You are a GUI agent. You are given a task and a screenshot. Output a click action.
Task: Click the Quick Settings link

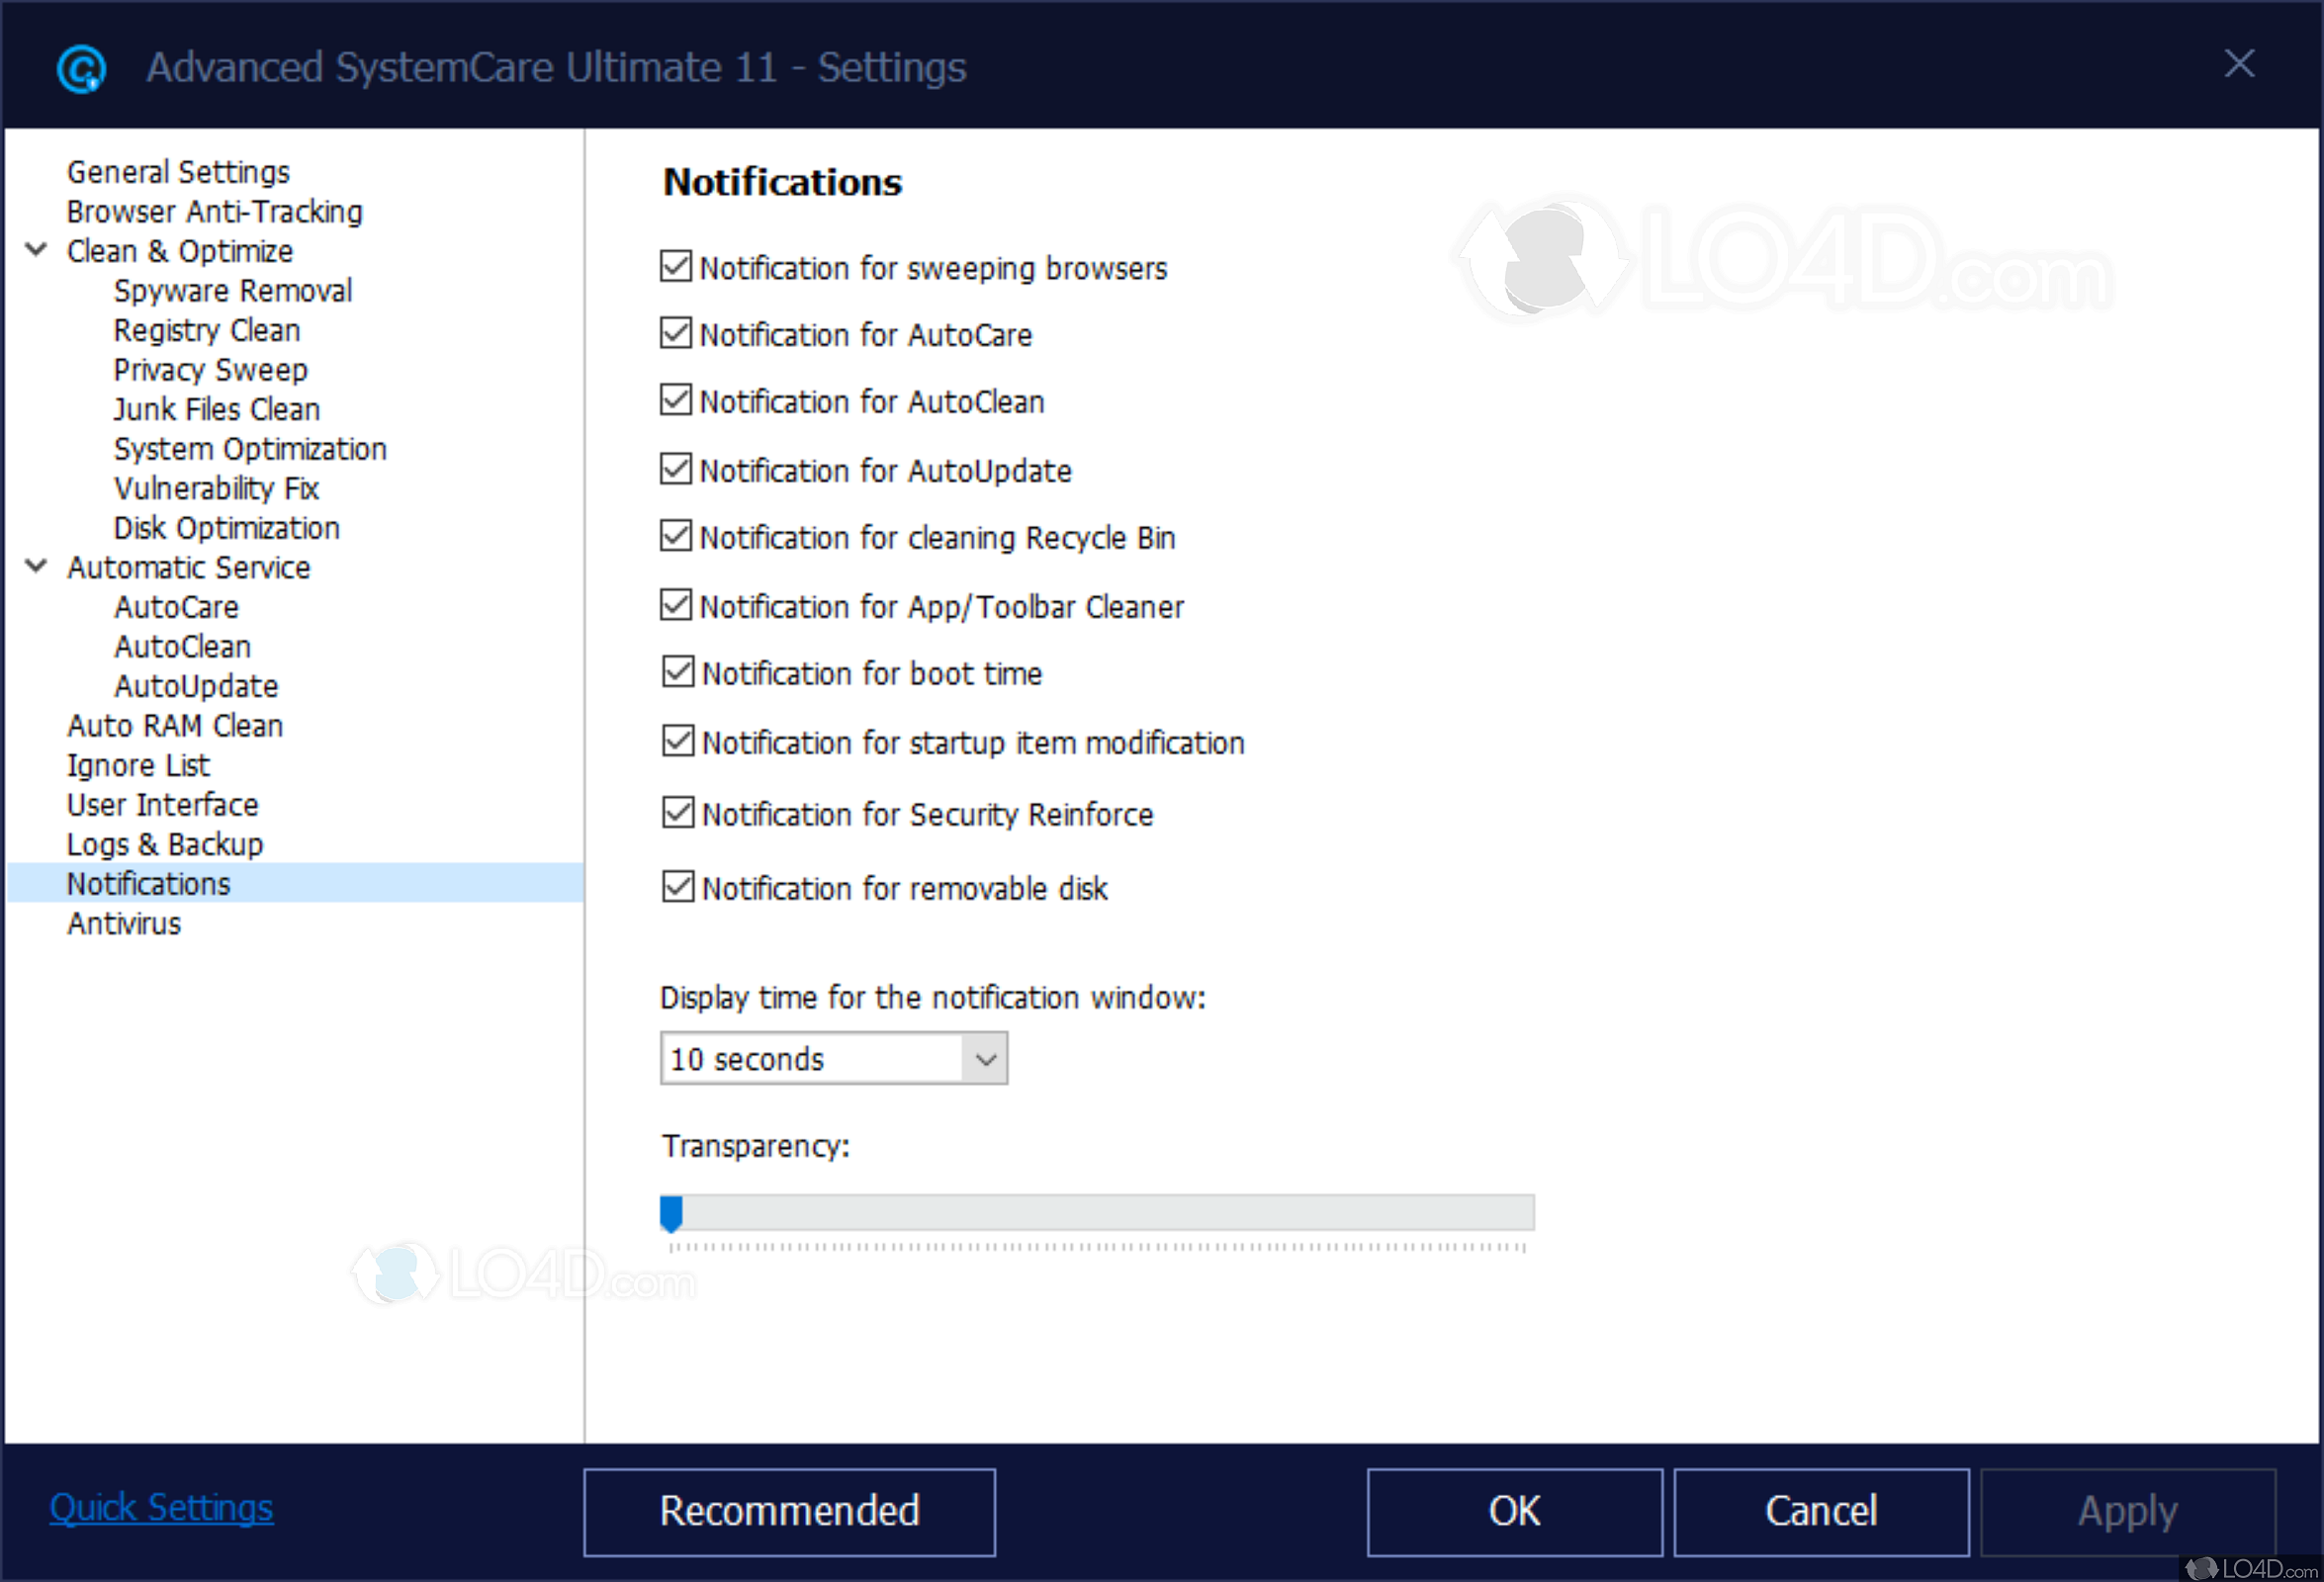(161, 1507)
